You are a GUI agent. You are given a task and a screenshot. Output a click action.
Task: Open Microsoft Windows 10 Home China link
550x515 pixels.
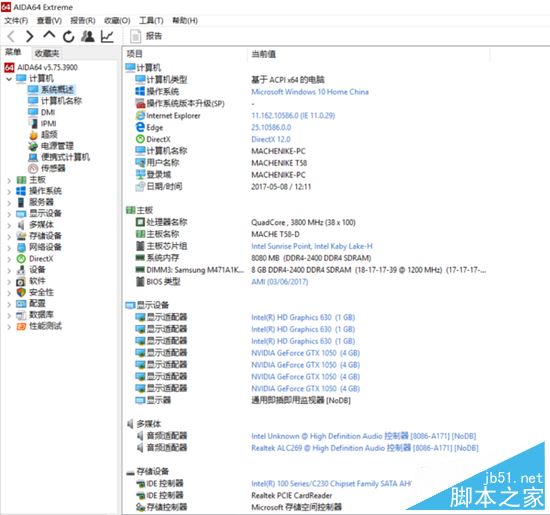click(x=310, y=92)
